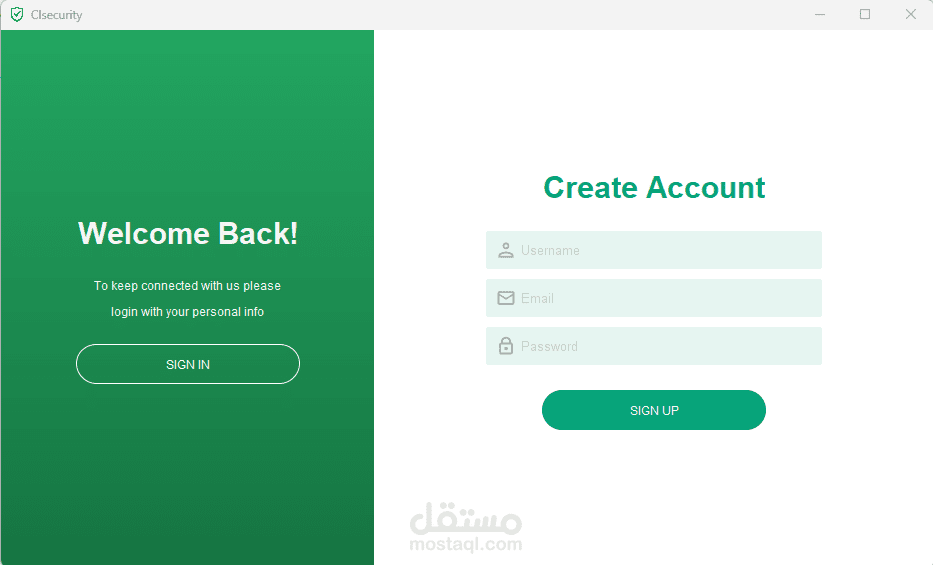Click the "login with your personal info" line
This screenshot has width=933, height=565.
pyautogui.click(x=187, y=312)
